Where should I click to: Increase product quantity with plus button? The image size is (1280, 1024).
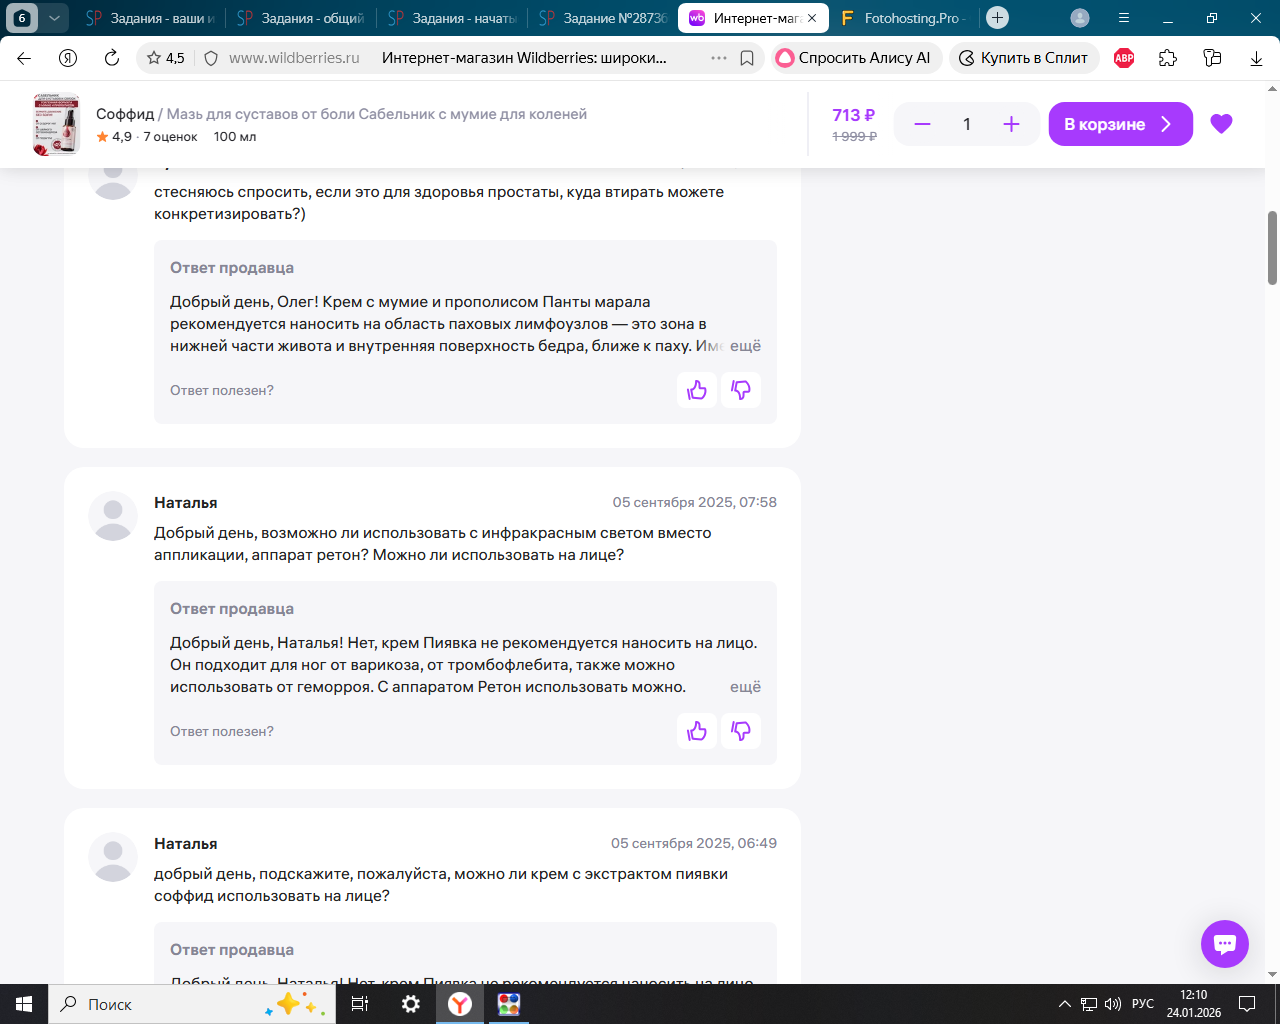click(1011, 124)
